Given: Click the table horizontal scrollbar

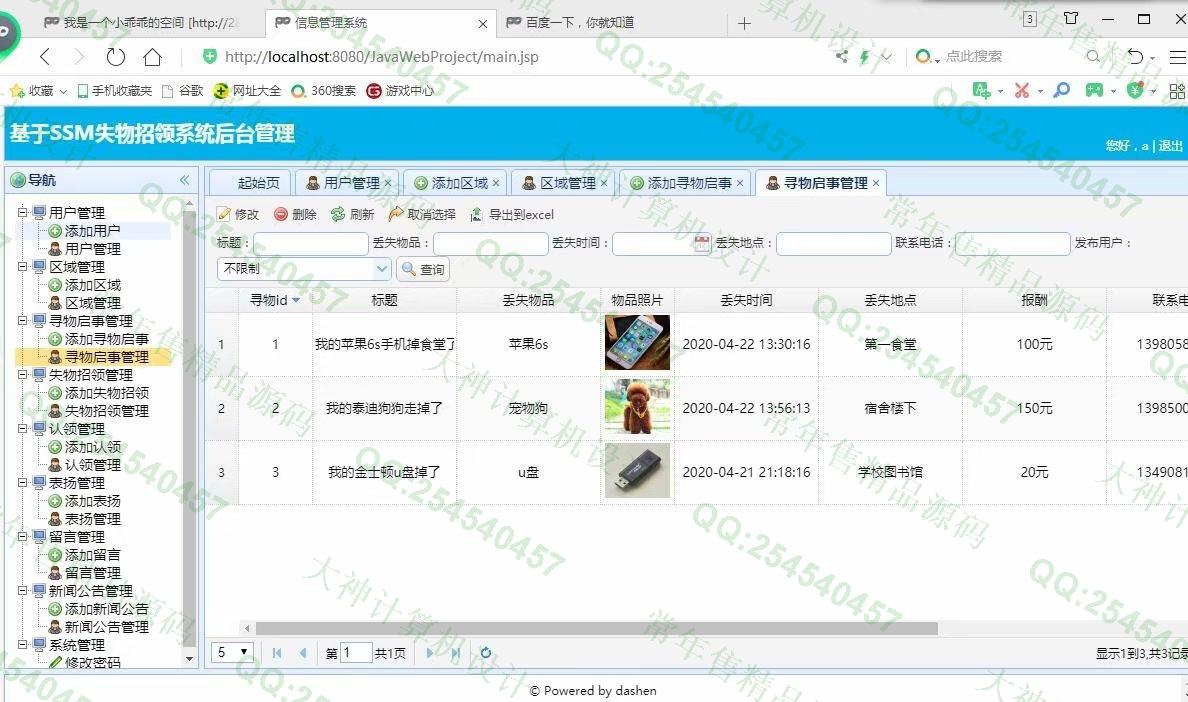Looking at the screenshot, I should (596, 629).
